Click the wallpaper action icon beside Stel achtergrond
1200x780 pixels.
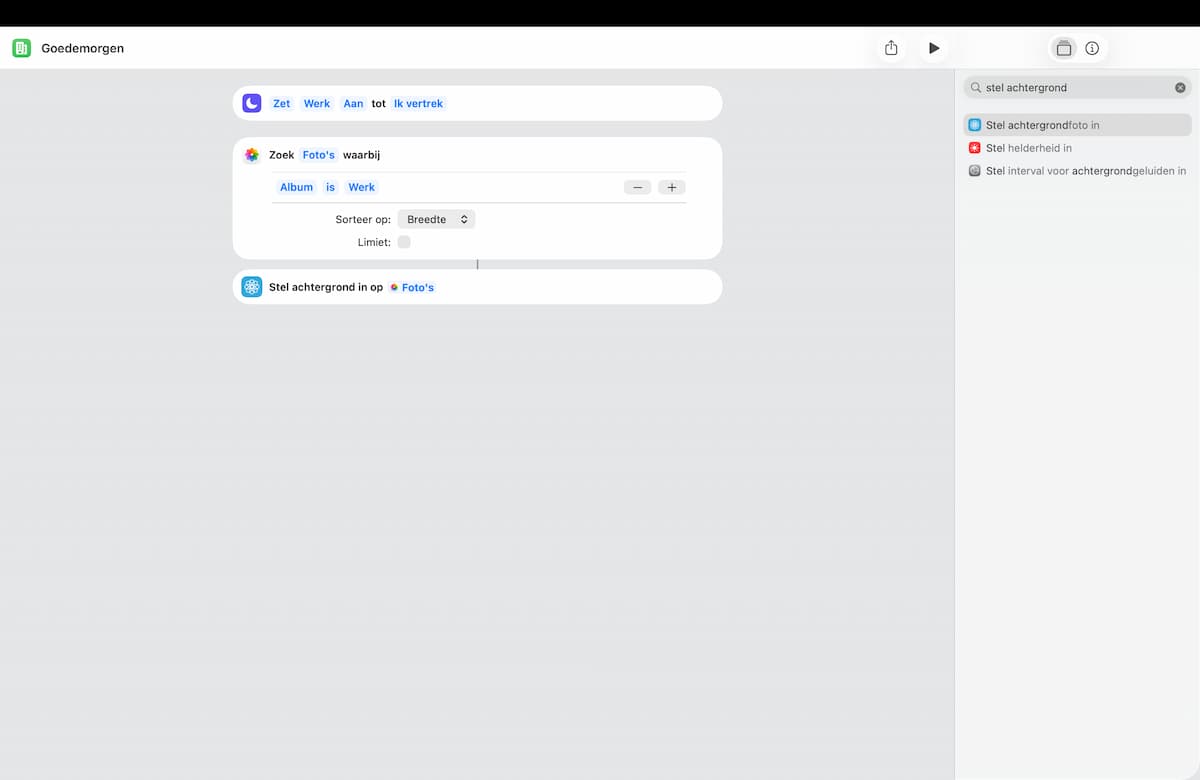tap(252, 287)
